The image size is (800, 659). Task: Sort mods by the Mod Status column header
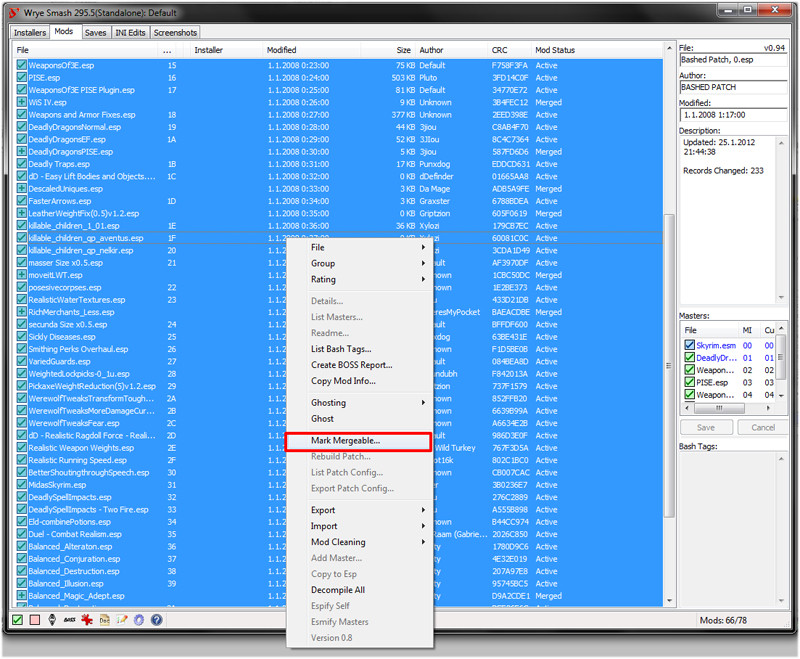coord(597,50)
